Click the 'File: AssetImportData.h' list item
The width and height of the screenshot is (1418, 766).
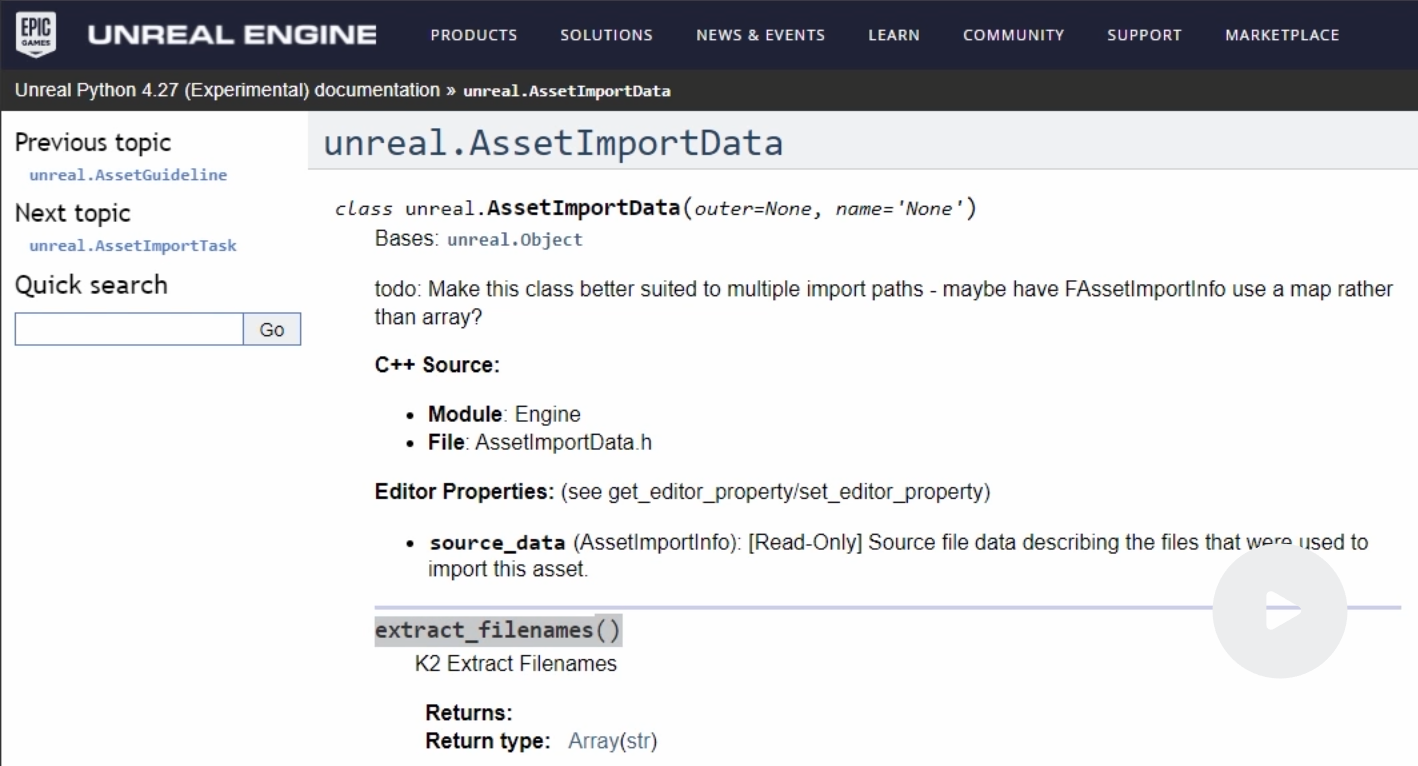[540, 441]
